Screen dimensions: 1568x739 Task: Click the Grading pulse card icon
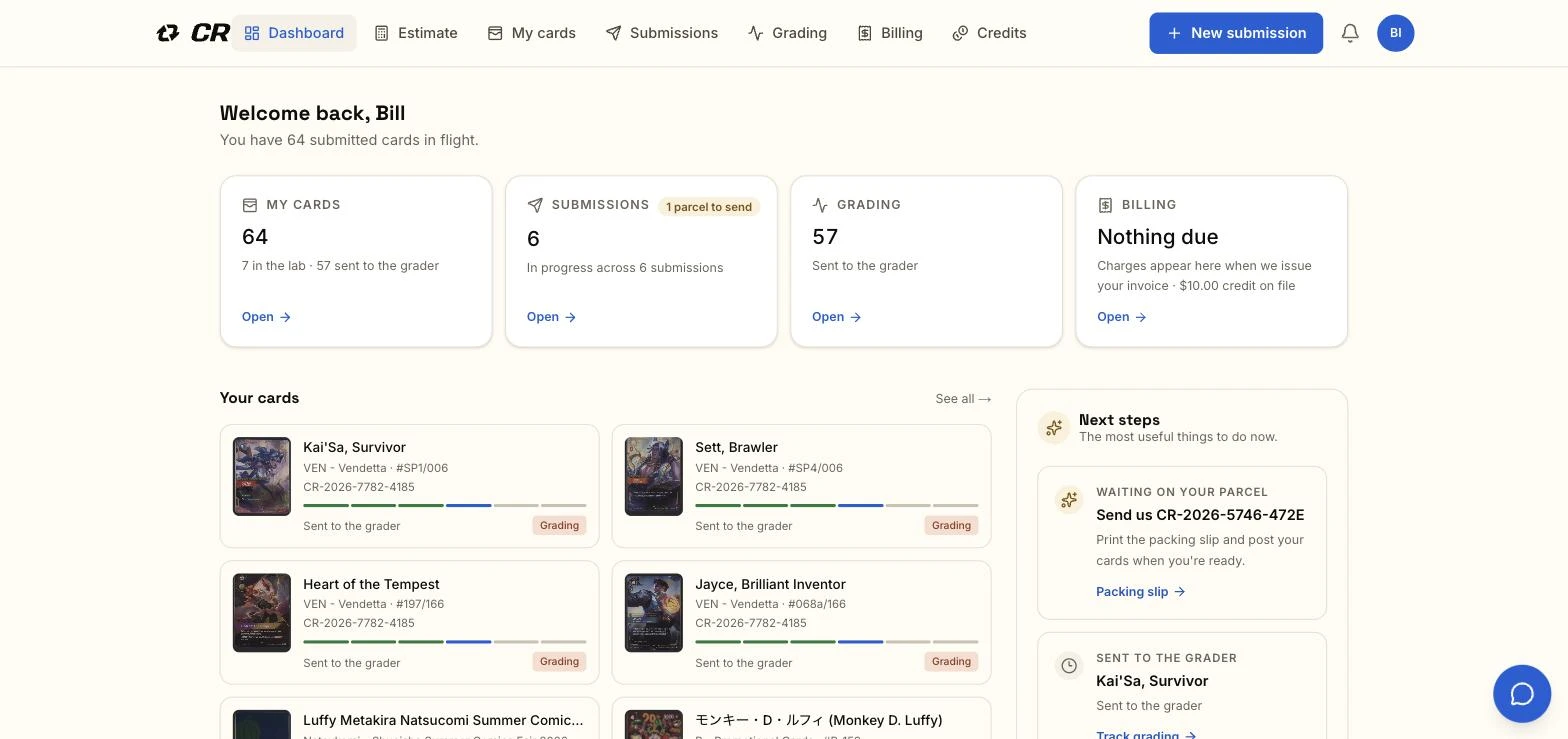(820, 205)
